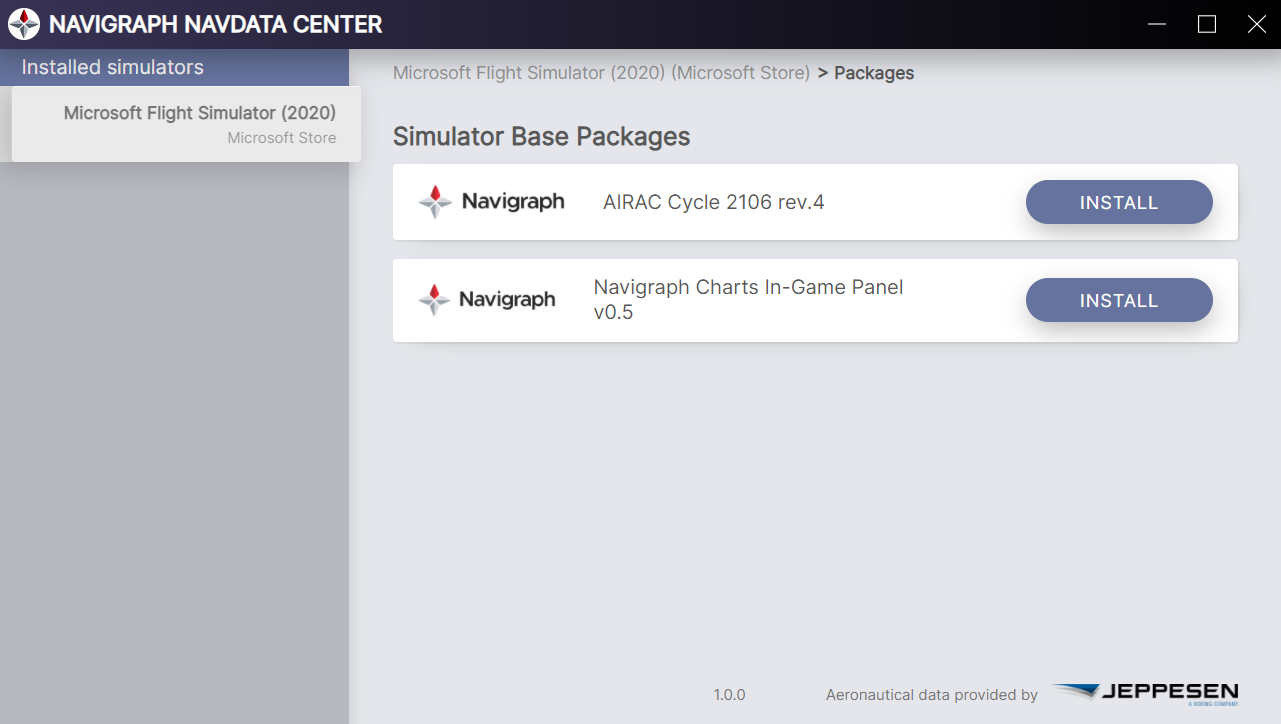Click the AIRAC Cycle 2106 rev.4 label

(714, 202)
